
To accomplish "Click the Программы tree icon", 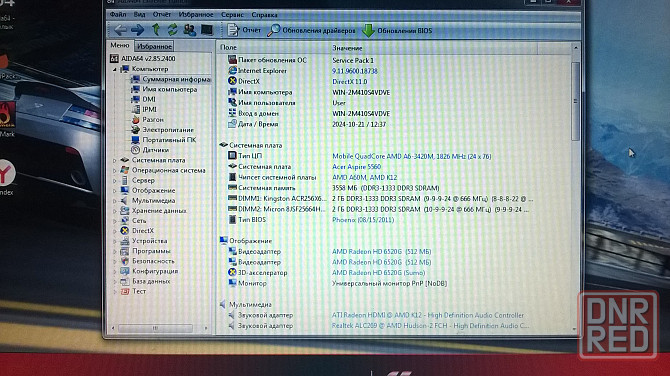I will pos(125,251).
